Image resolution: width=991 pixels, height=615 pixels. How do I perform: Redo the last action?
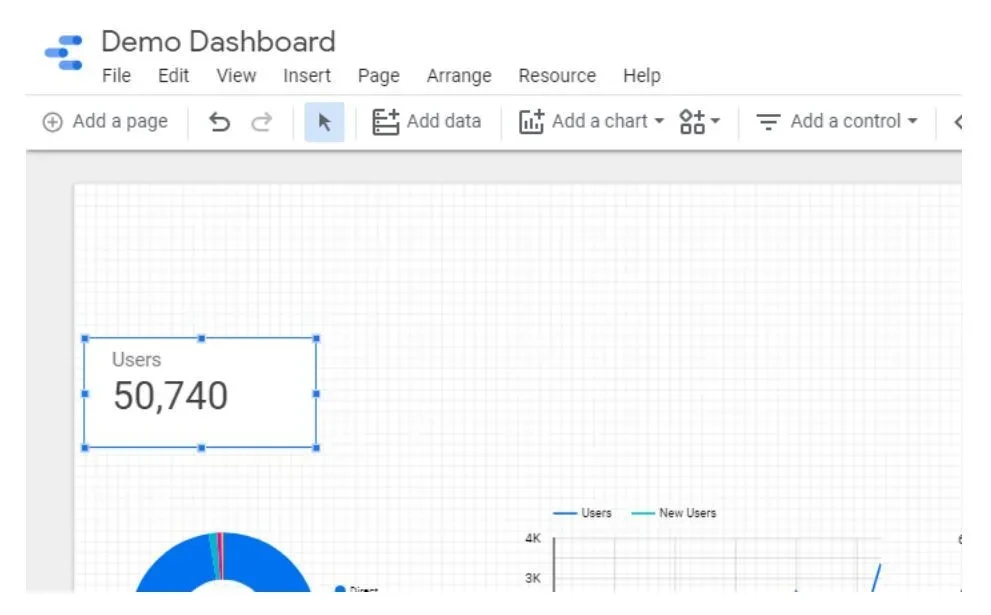point(261,121)
